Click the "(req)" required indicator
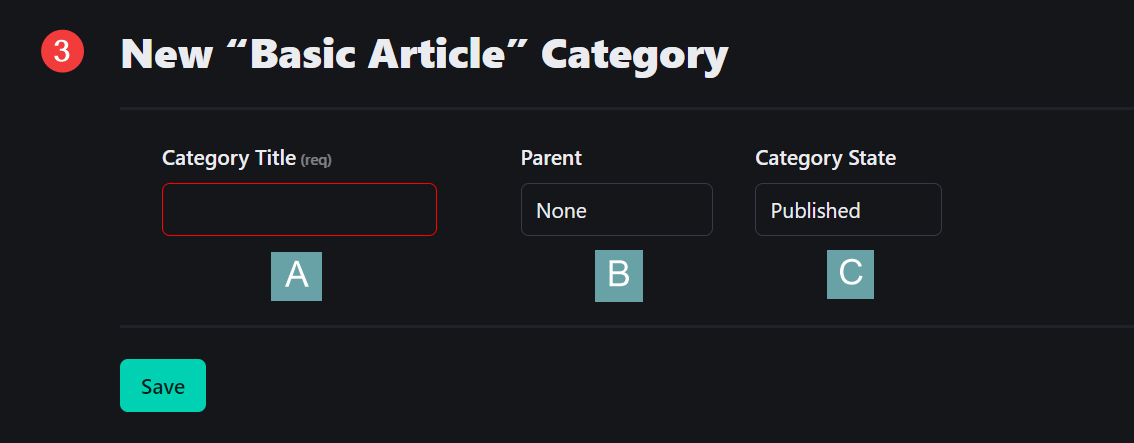 316,160
